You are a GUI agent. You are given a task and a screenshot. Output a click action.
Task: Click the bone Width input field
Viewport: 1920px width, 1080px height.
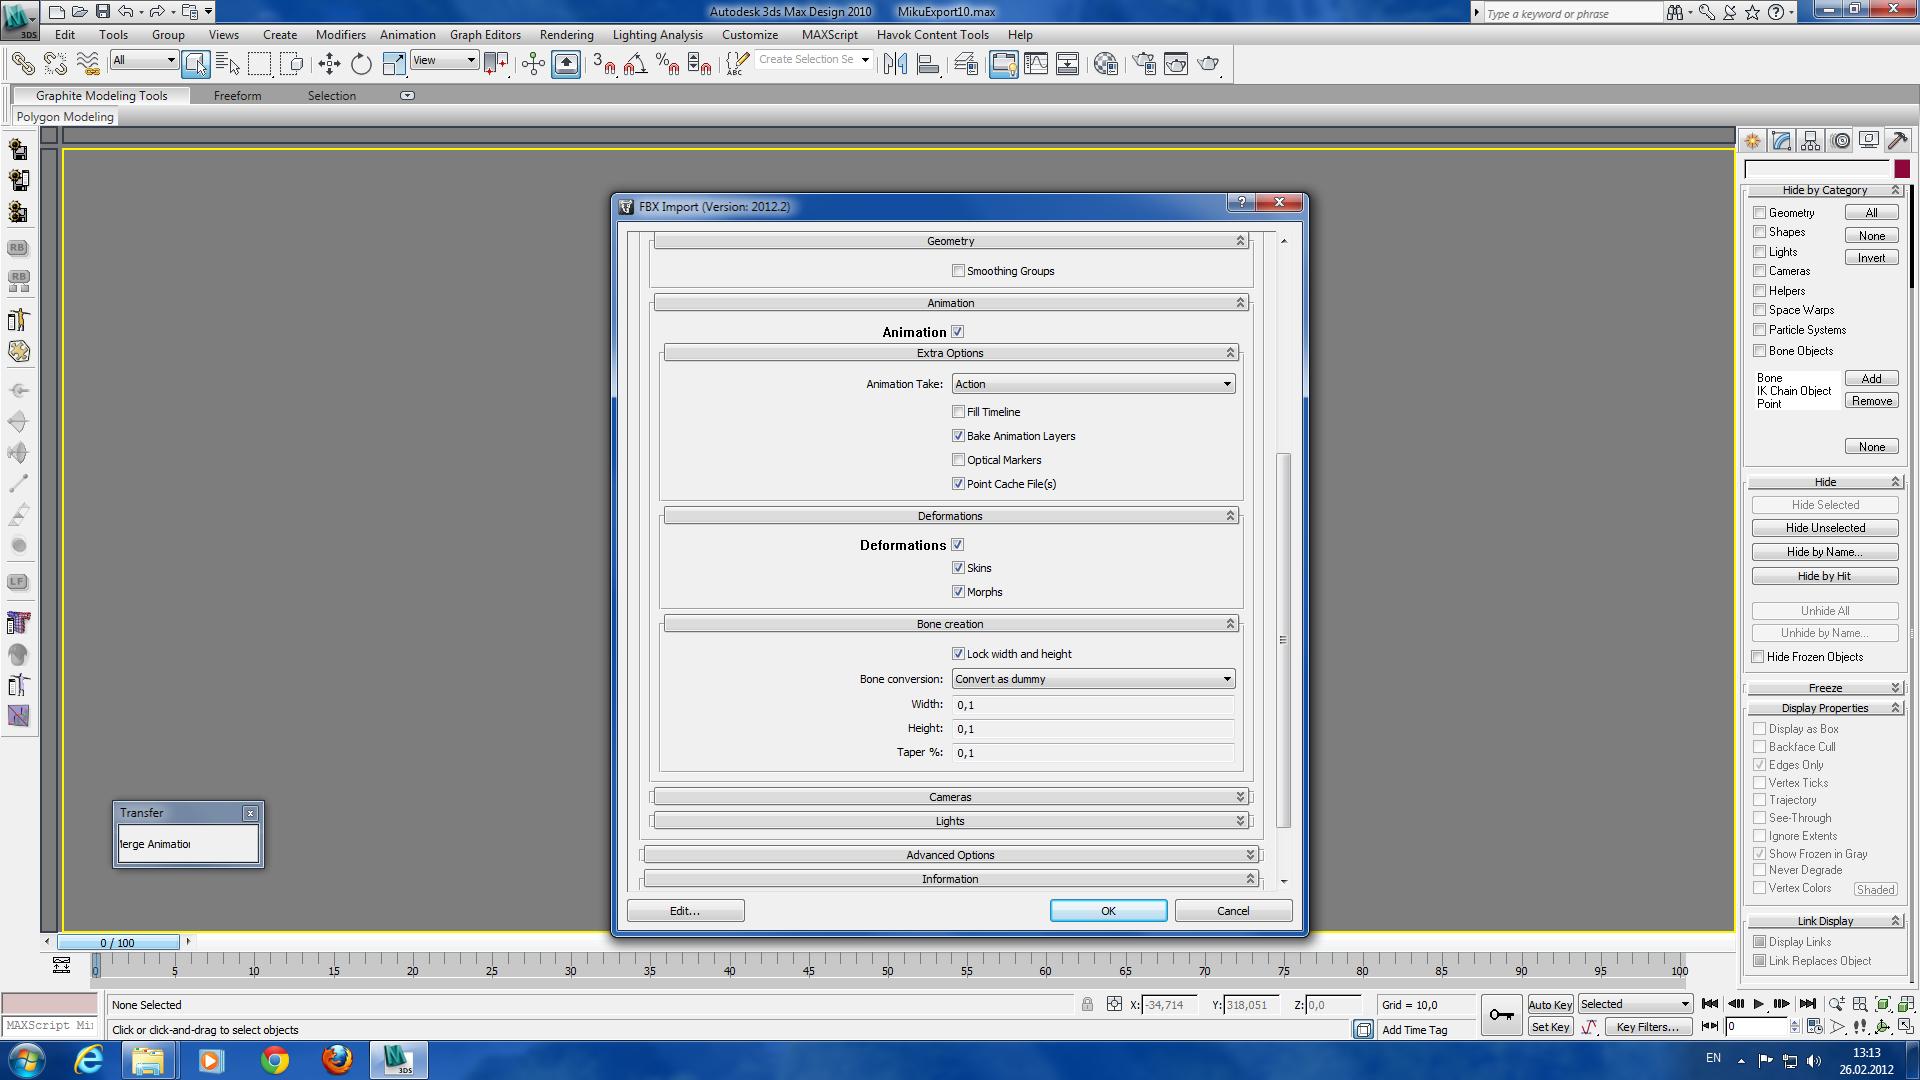click(x=1093, y=705)
